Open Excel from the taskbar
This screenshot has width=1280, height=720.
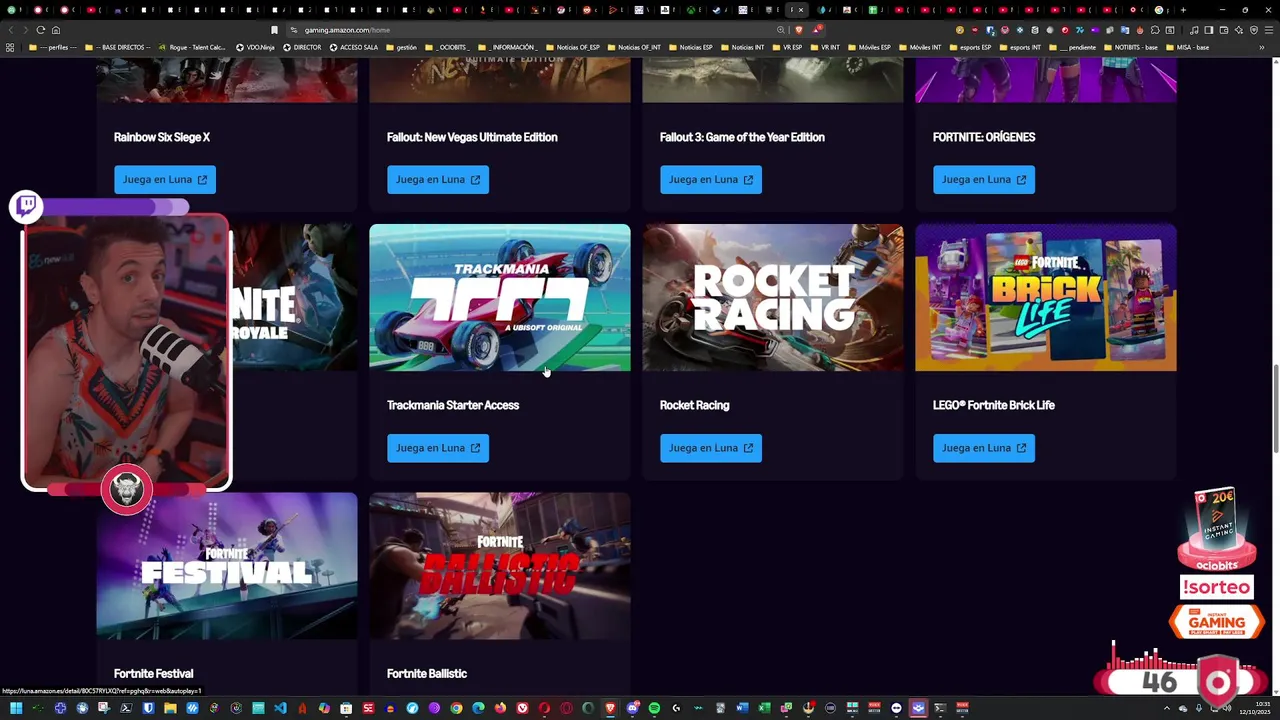pyautogui.click(x=764, y=708)
